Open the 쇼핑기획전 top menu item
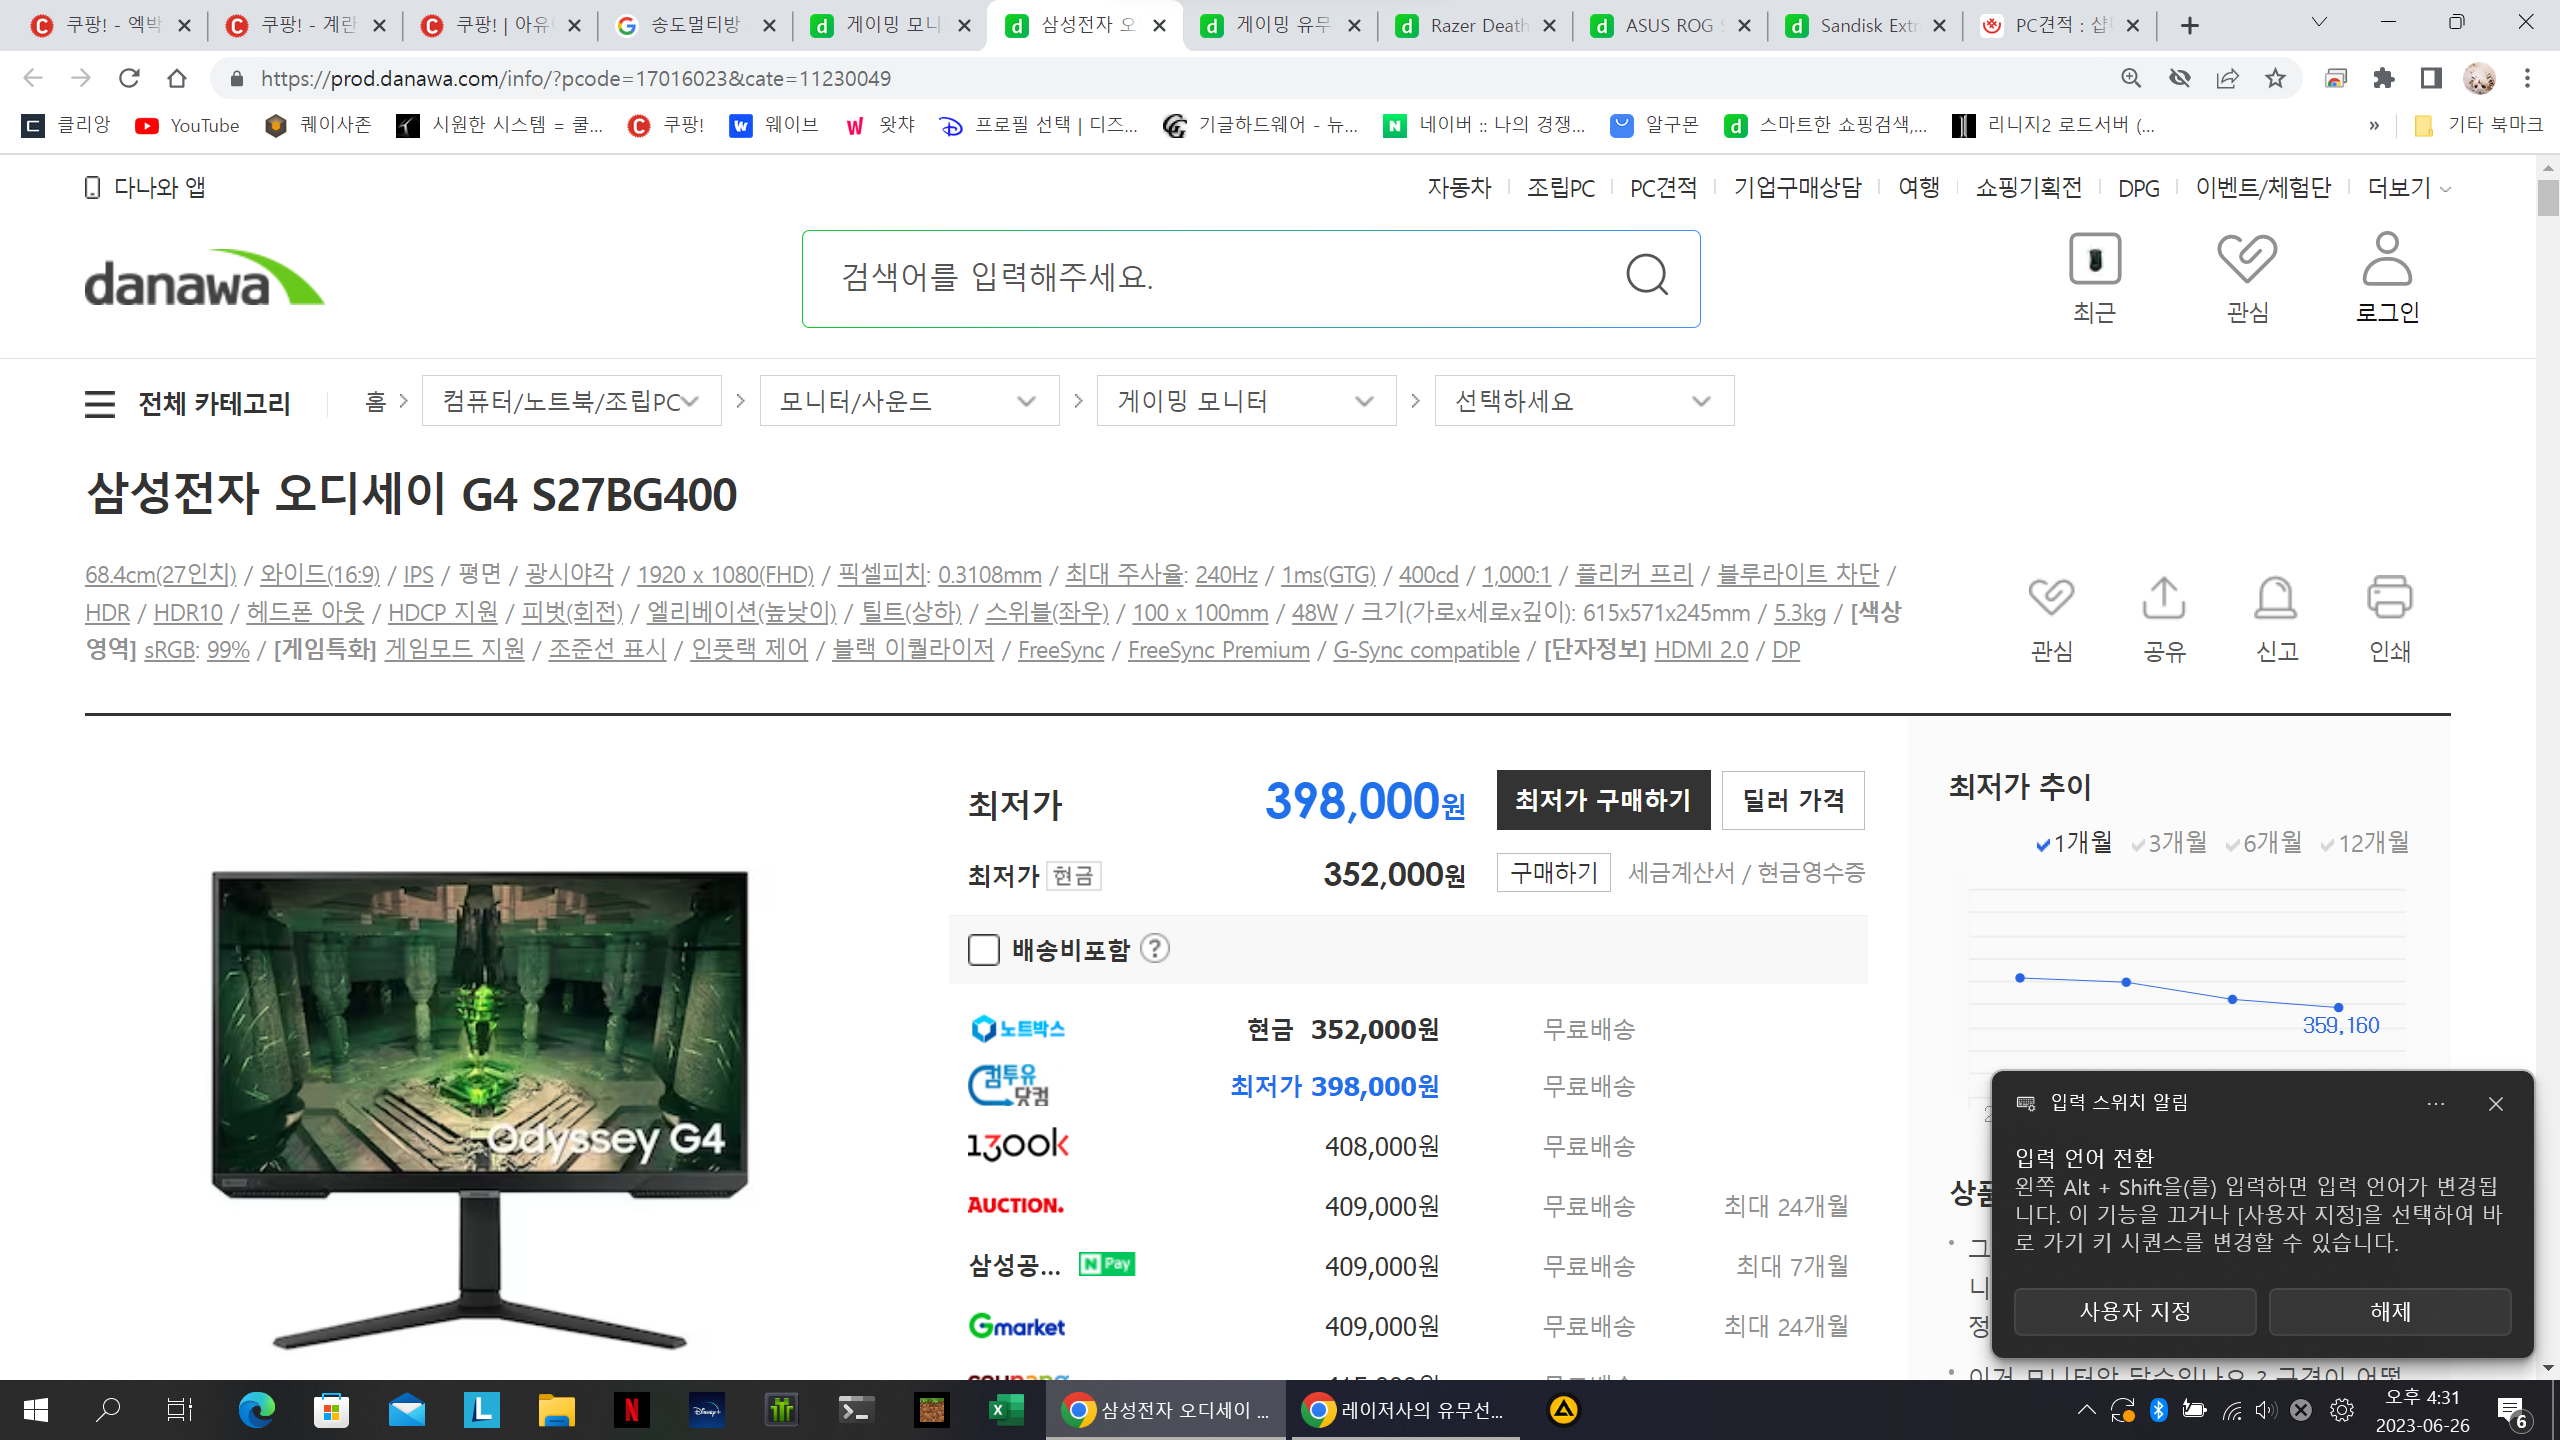 click(2028, 188)
